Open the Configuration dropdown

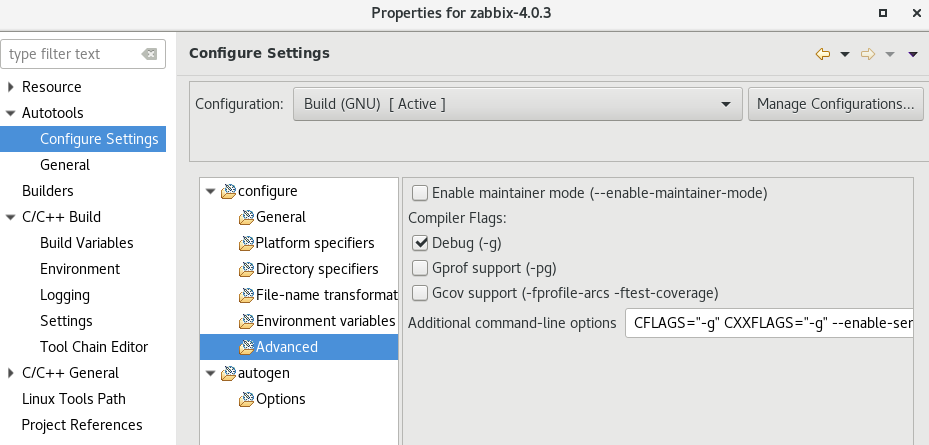tap(516, 104)
